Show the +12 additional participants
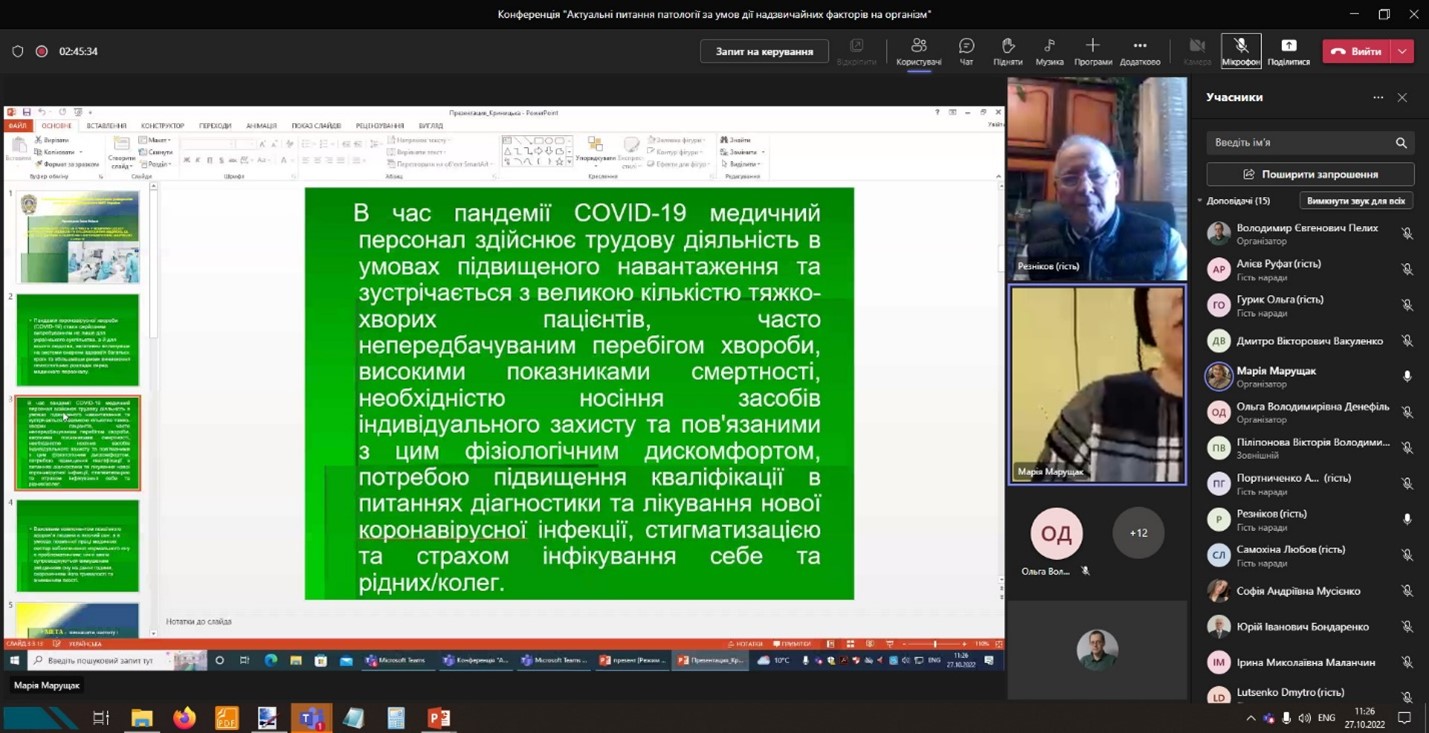Screen dimensions: 1429x733 coord(1138,533)
